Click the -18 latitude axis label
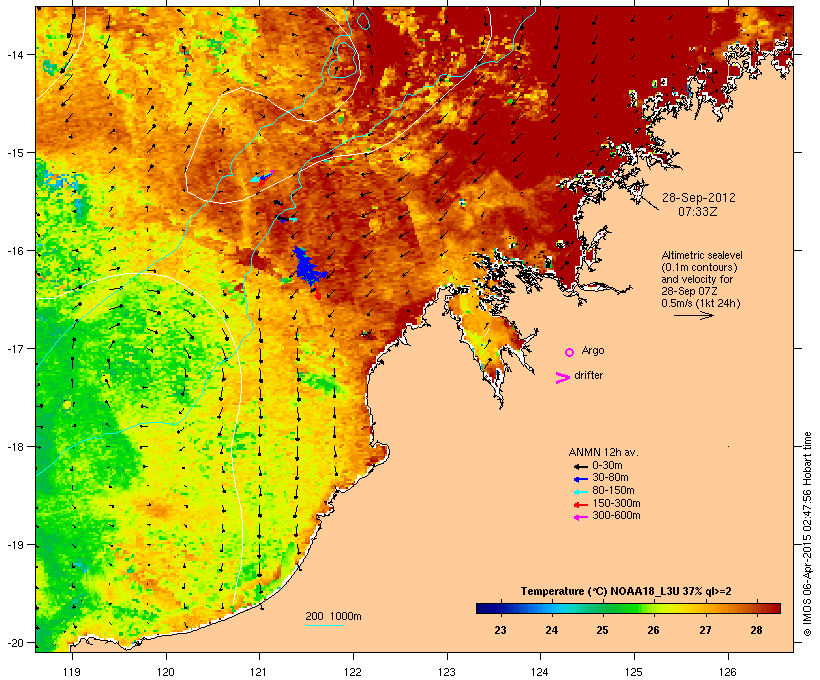 (14, 447)
